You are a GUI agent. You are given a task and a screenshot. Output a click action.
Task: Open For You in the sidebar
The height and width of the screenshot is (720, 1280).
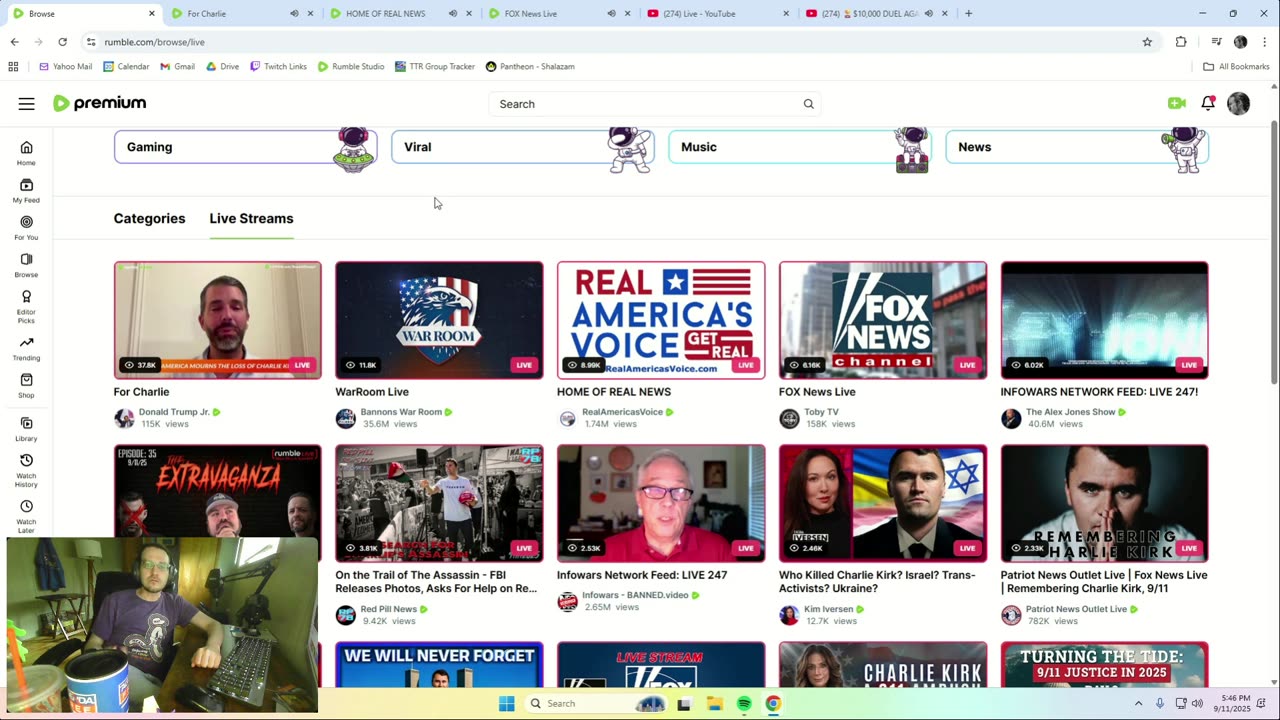tap(26, 228)
